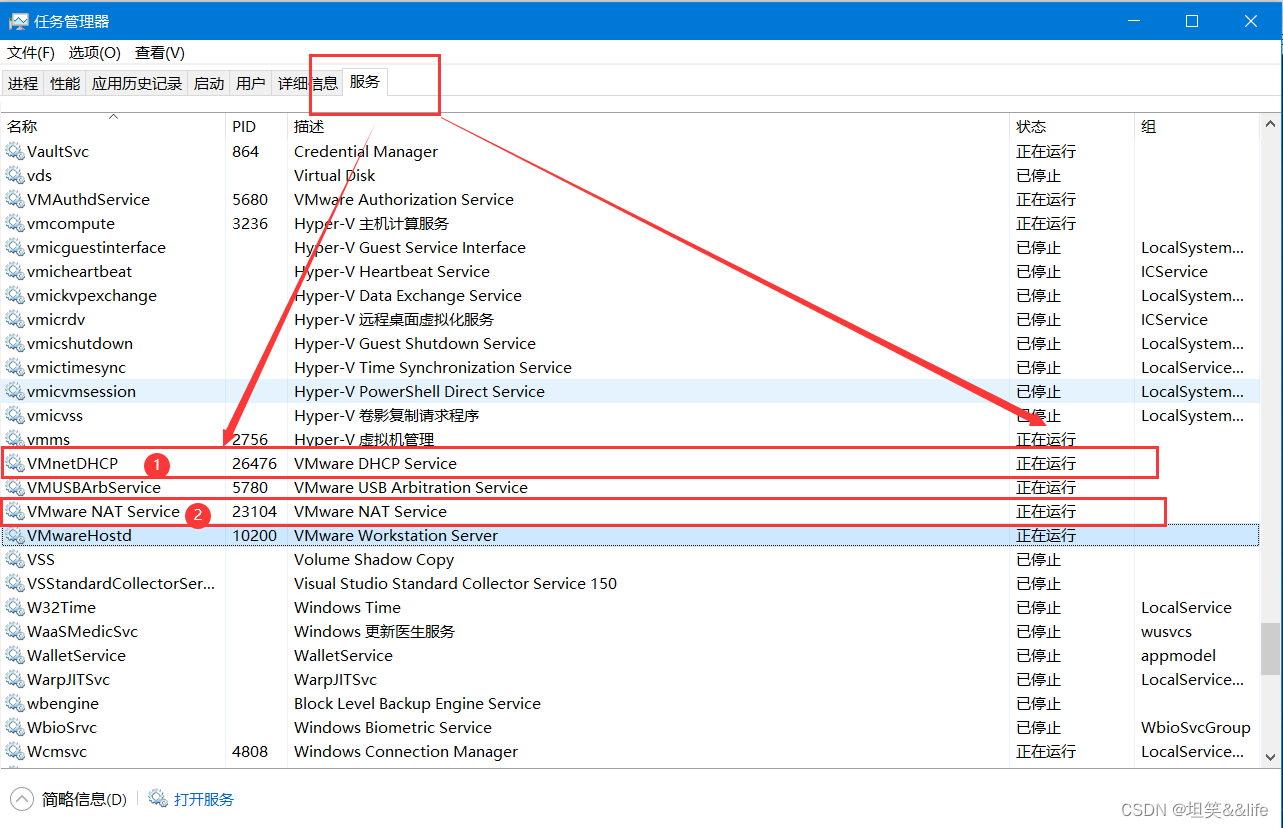Click the vmictimesync gear icon
The width and height of the screenshot is (1283, 828).
click(x=14, y=368)
